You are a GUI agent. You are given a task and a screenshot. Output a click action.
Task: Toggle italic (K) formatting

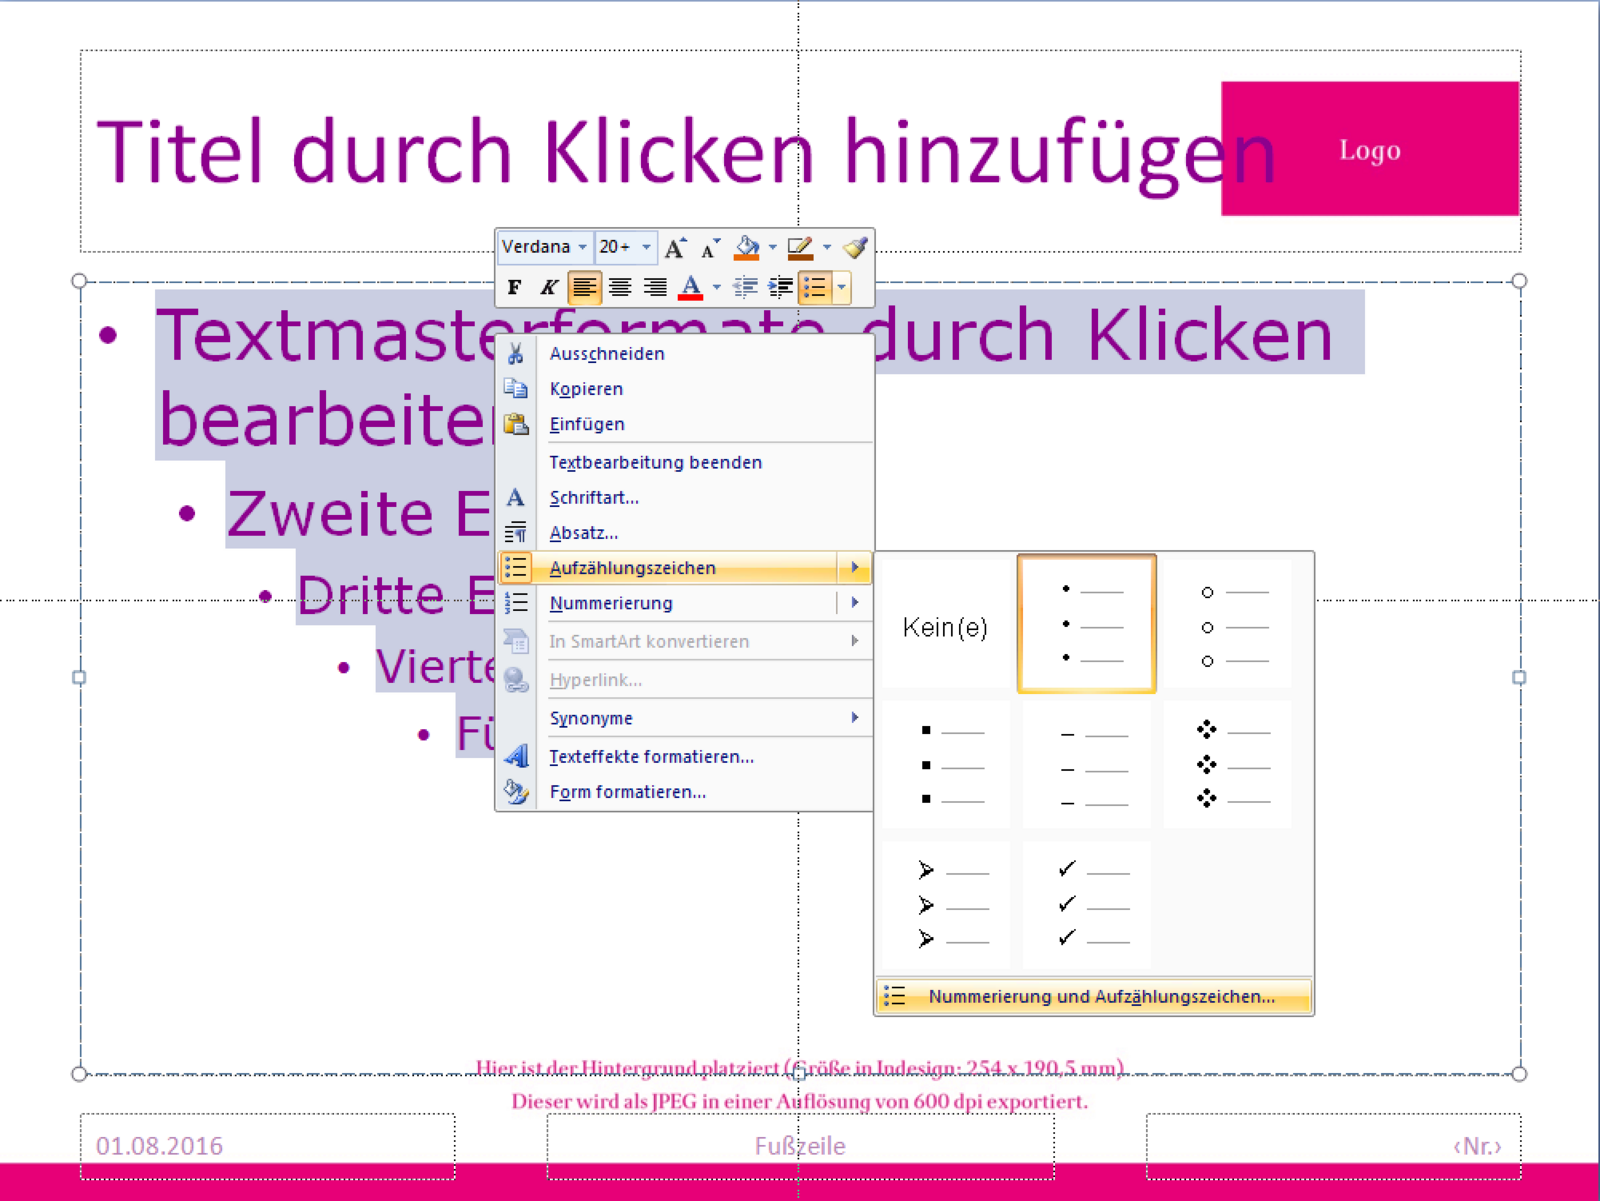548,288
